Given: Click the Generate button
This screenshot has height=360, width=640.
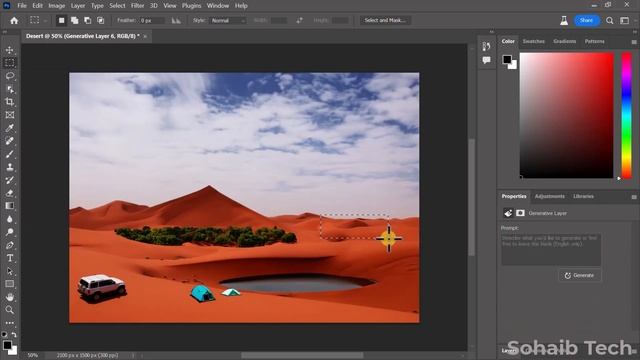Looking at the screenshot, I should tap(580, 276).
